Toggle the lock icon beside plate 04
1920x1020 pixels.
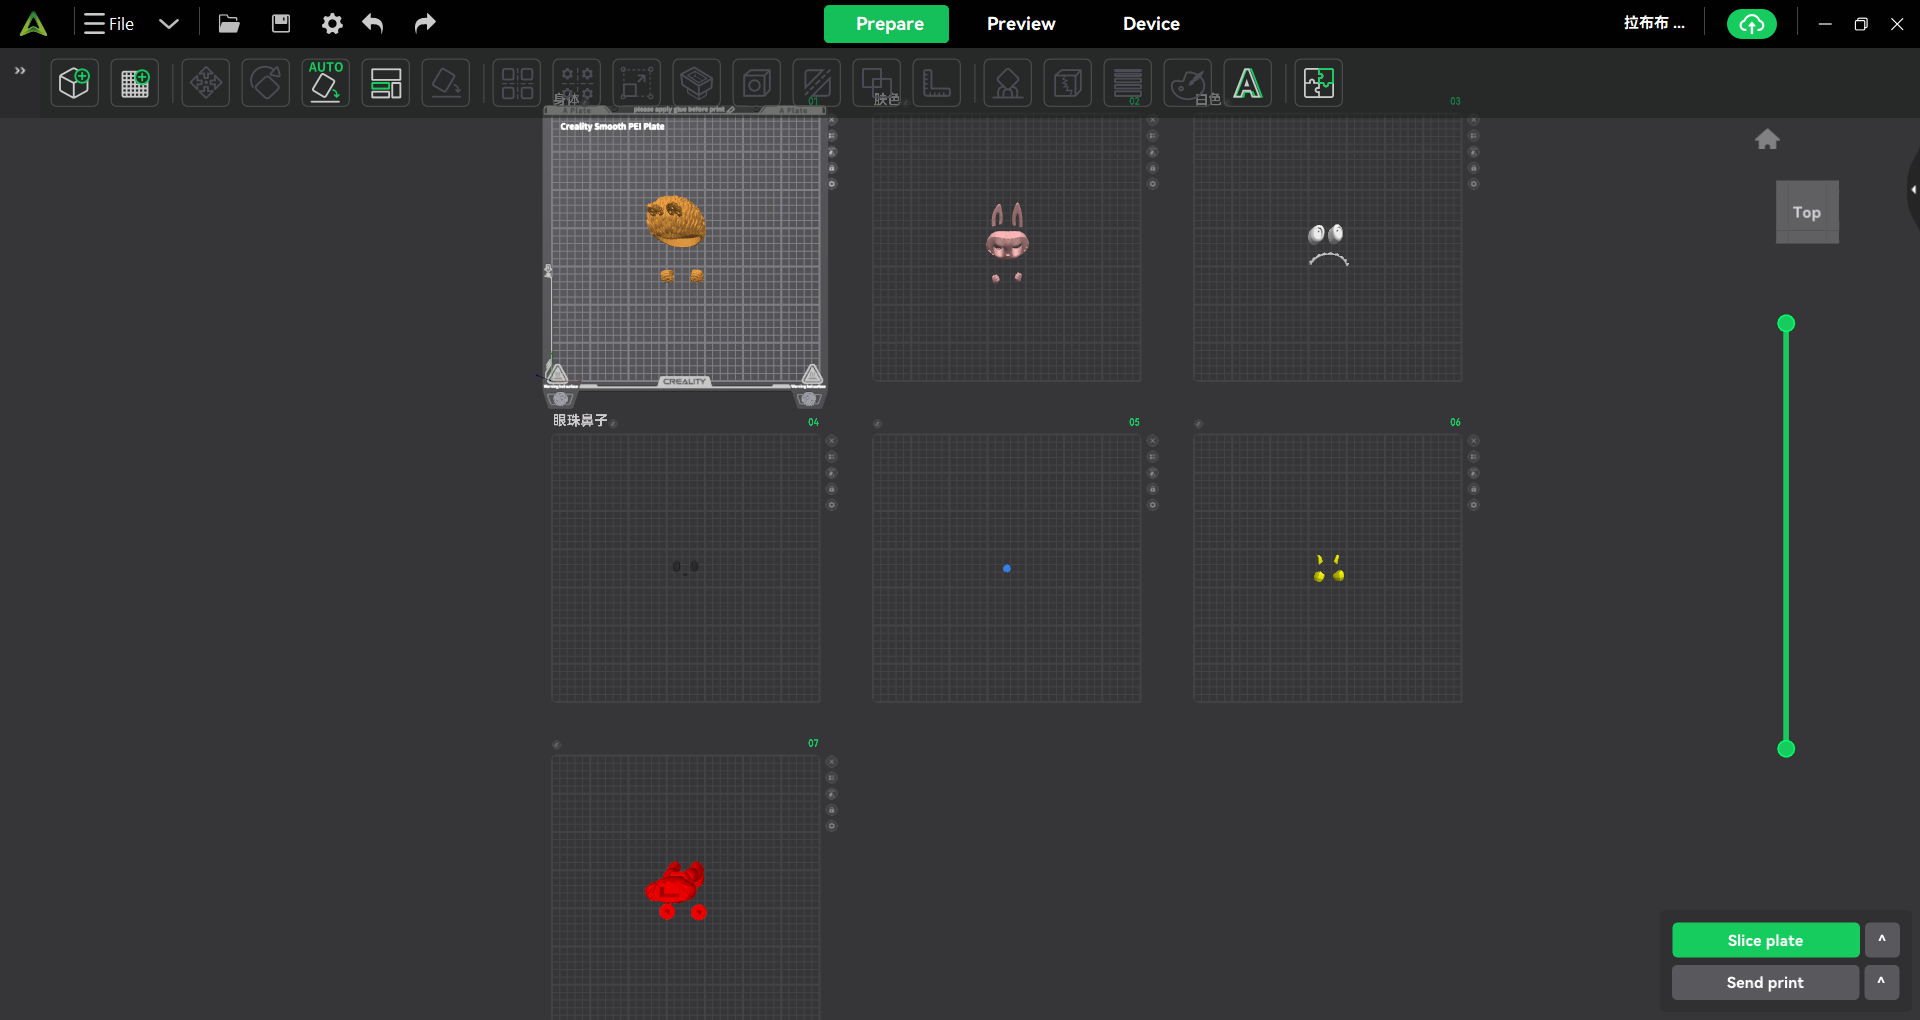pos(832,489)
